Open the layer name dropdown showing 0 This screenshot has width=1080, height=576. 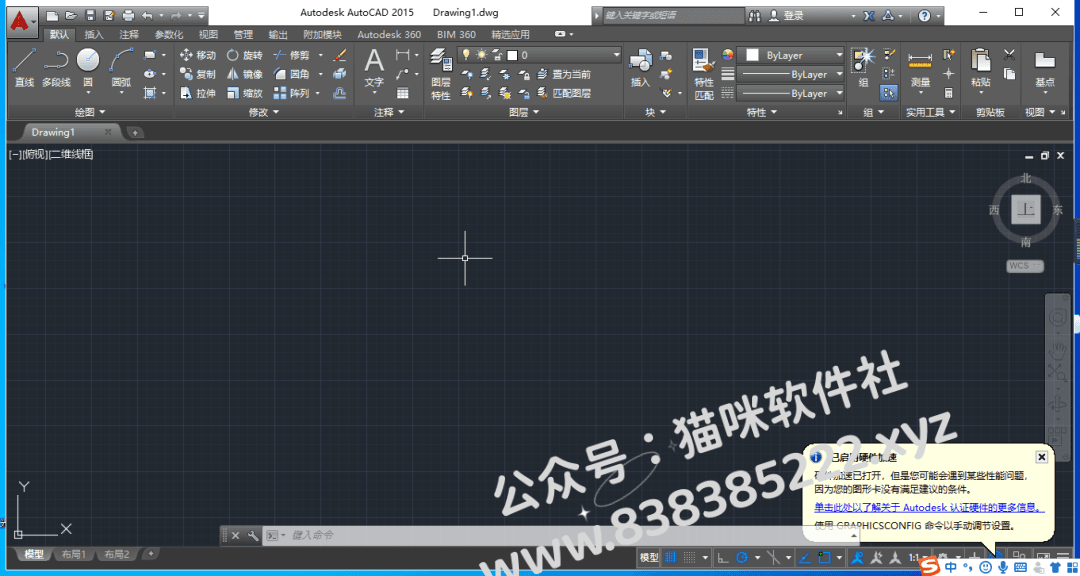pos(539,55)
